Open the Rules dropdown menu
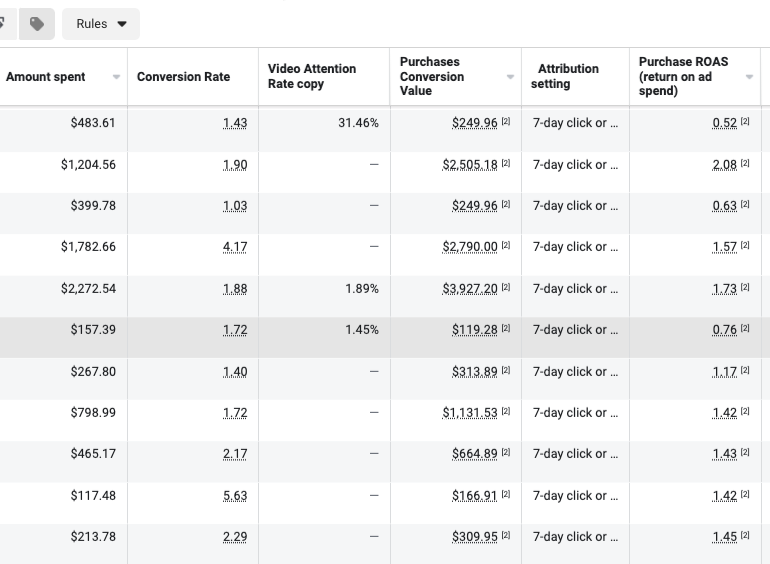 101,24
